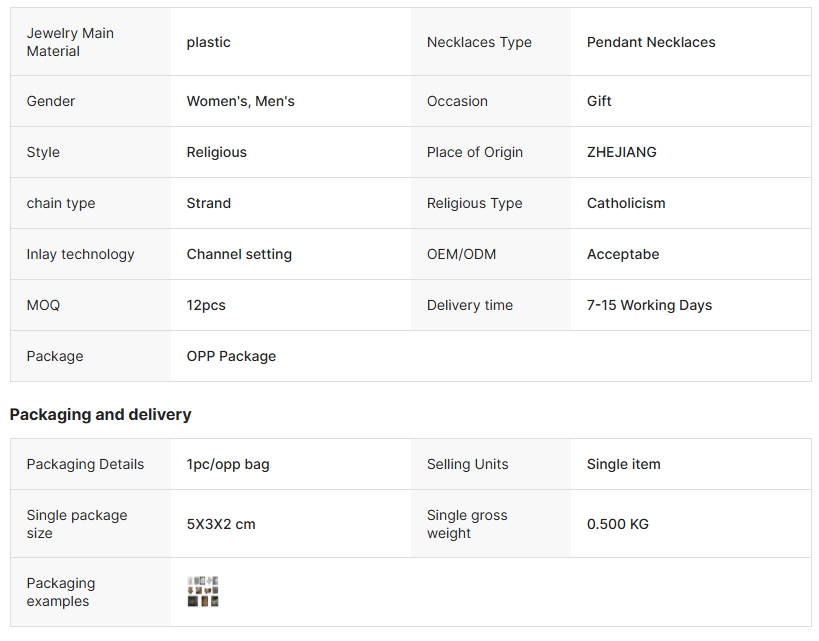Click the Catholicism religious type value

point(626,203)
